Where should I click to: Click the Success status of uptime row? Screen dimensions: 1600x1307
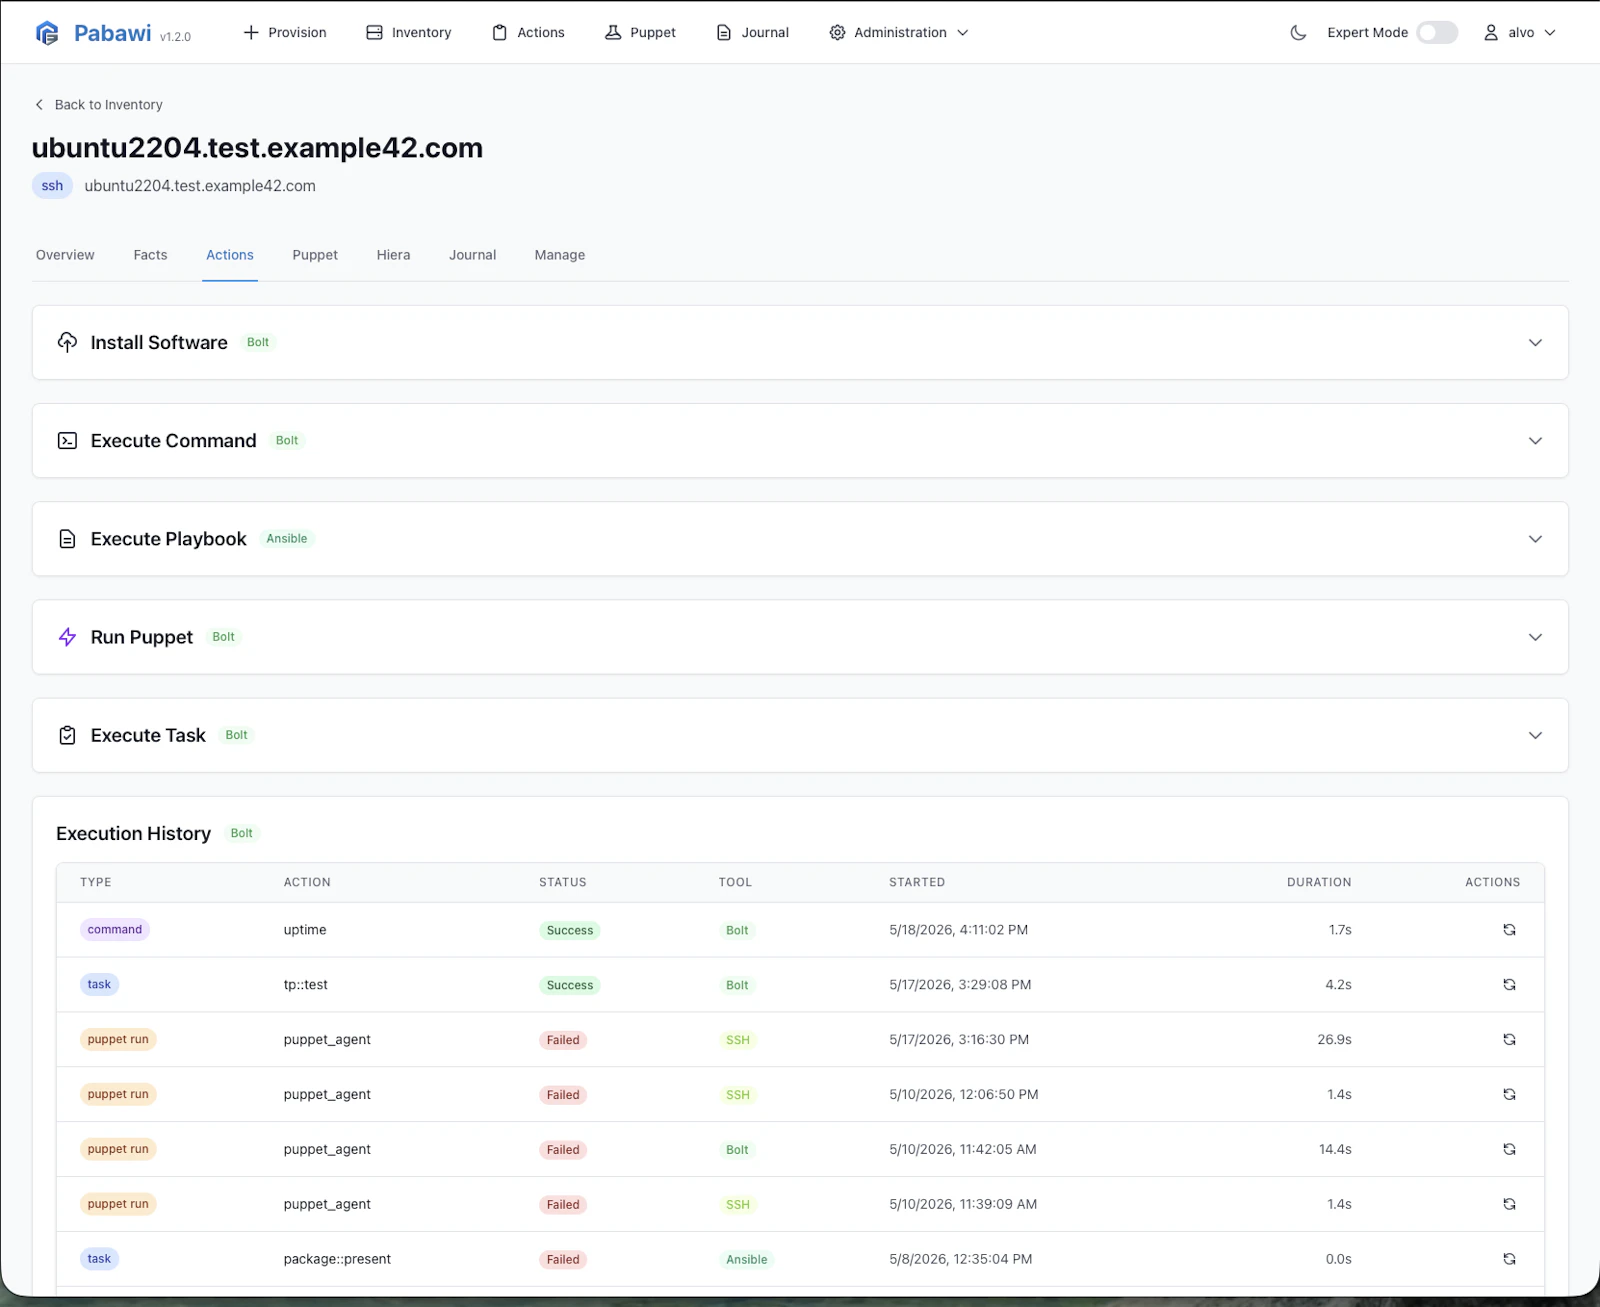(x=570, y=930)
